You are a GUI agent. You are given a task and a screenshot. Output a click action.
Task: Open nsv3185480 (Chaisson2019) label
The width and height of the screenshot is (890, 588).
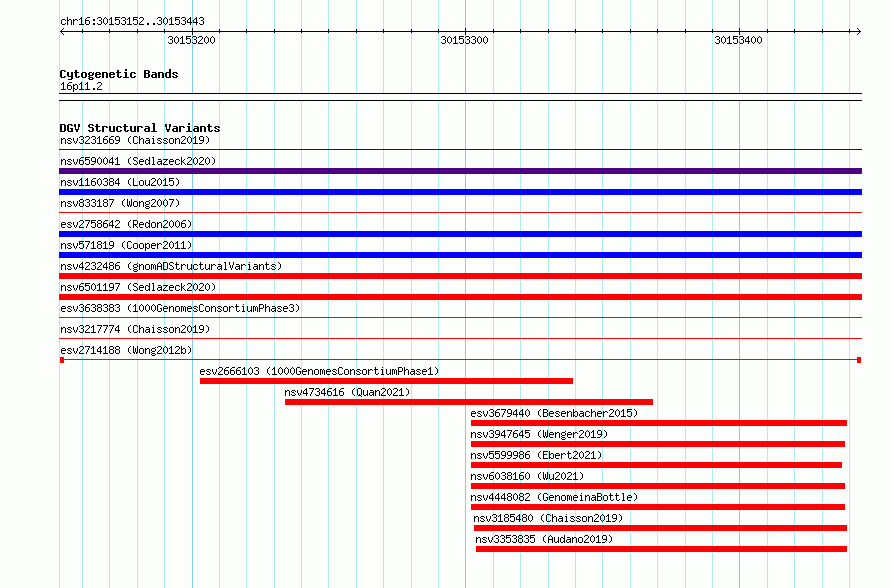click(x=548, y=518)
